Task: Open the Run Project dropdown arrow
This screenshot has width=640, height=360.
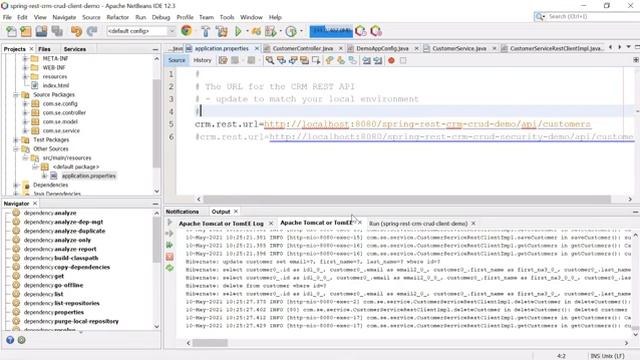Action: click(x=247, y=31)
